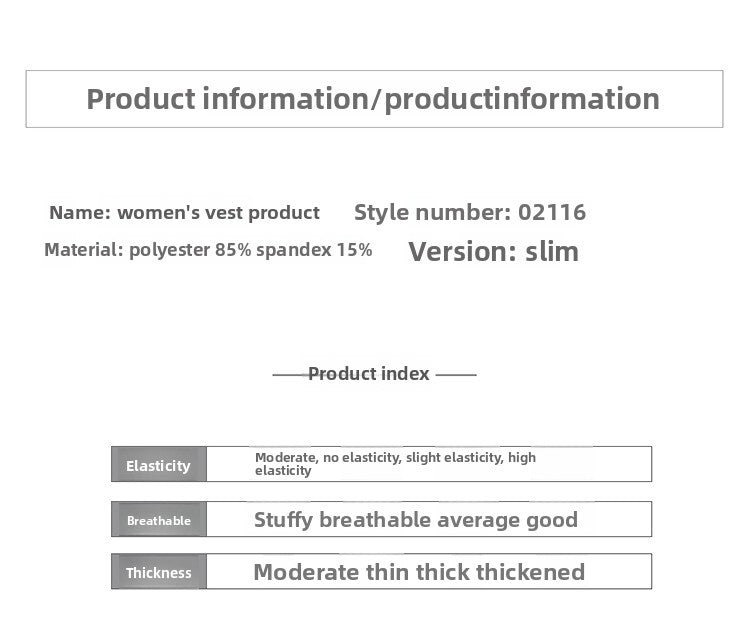Select the Elasticity label box
The image size is (750, 629).
tap(159, 464)
